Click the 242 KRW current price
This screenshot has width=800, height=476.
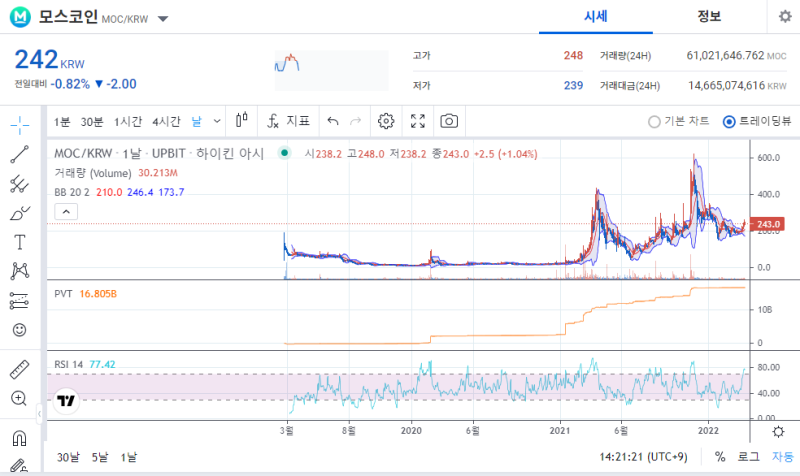pyautogui.click(x=49, y=60)
